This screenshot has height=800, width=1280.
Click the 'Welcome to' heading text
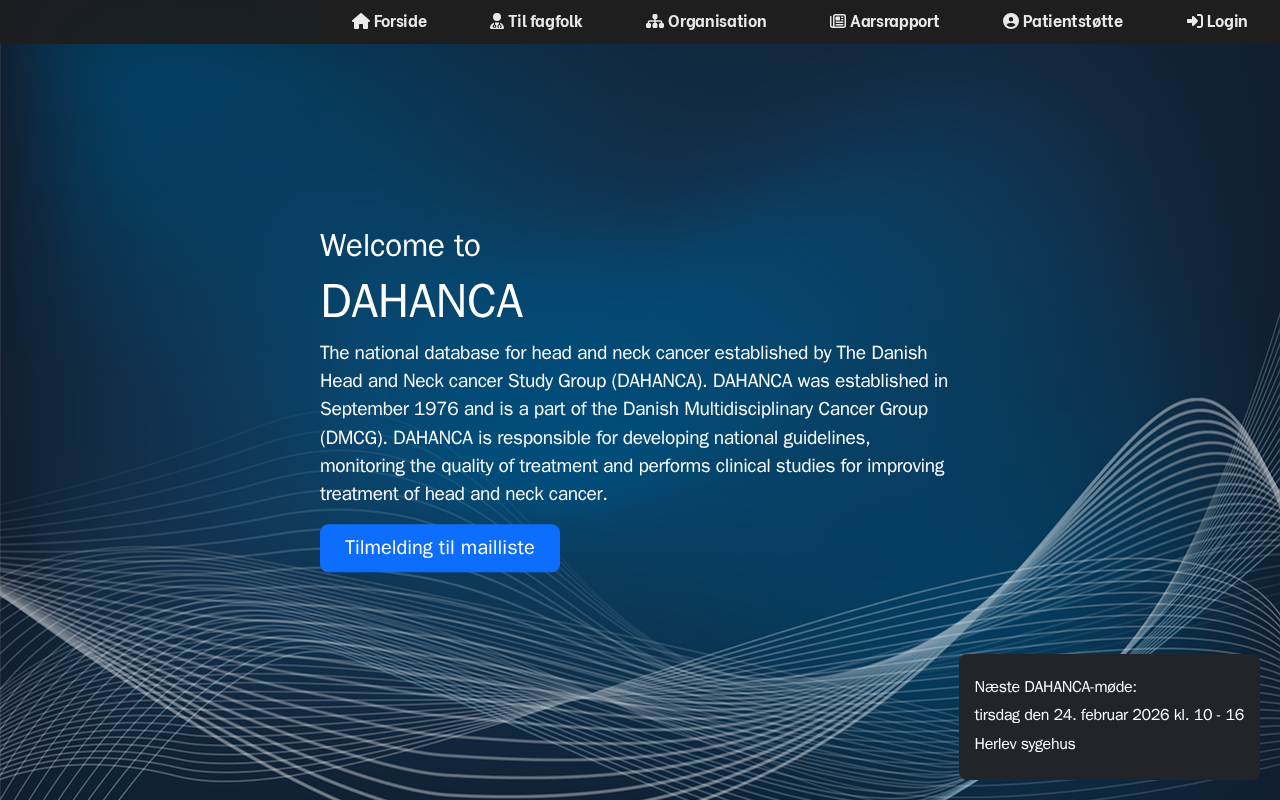click(400, 245)
